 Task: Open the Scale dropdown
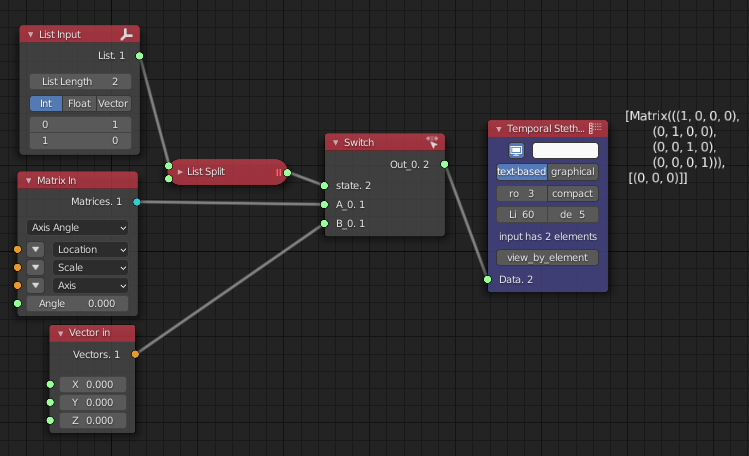[90, 268]
